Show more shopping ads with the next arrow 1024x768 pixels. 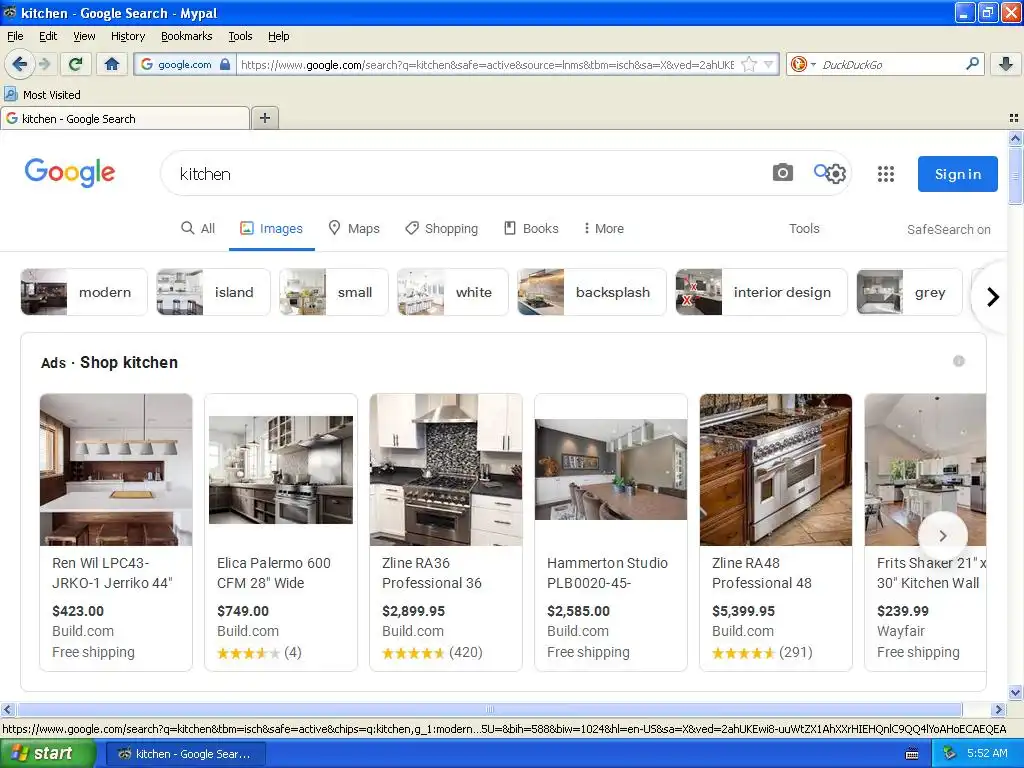[942, 536]
